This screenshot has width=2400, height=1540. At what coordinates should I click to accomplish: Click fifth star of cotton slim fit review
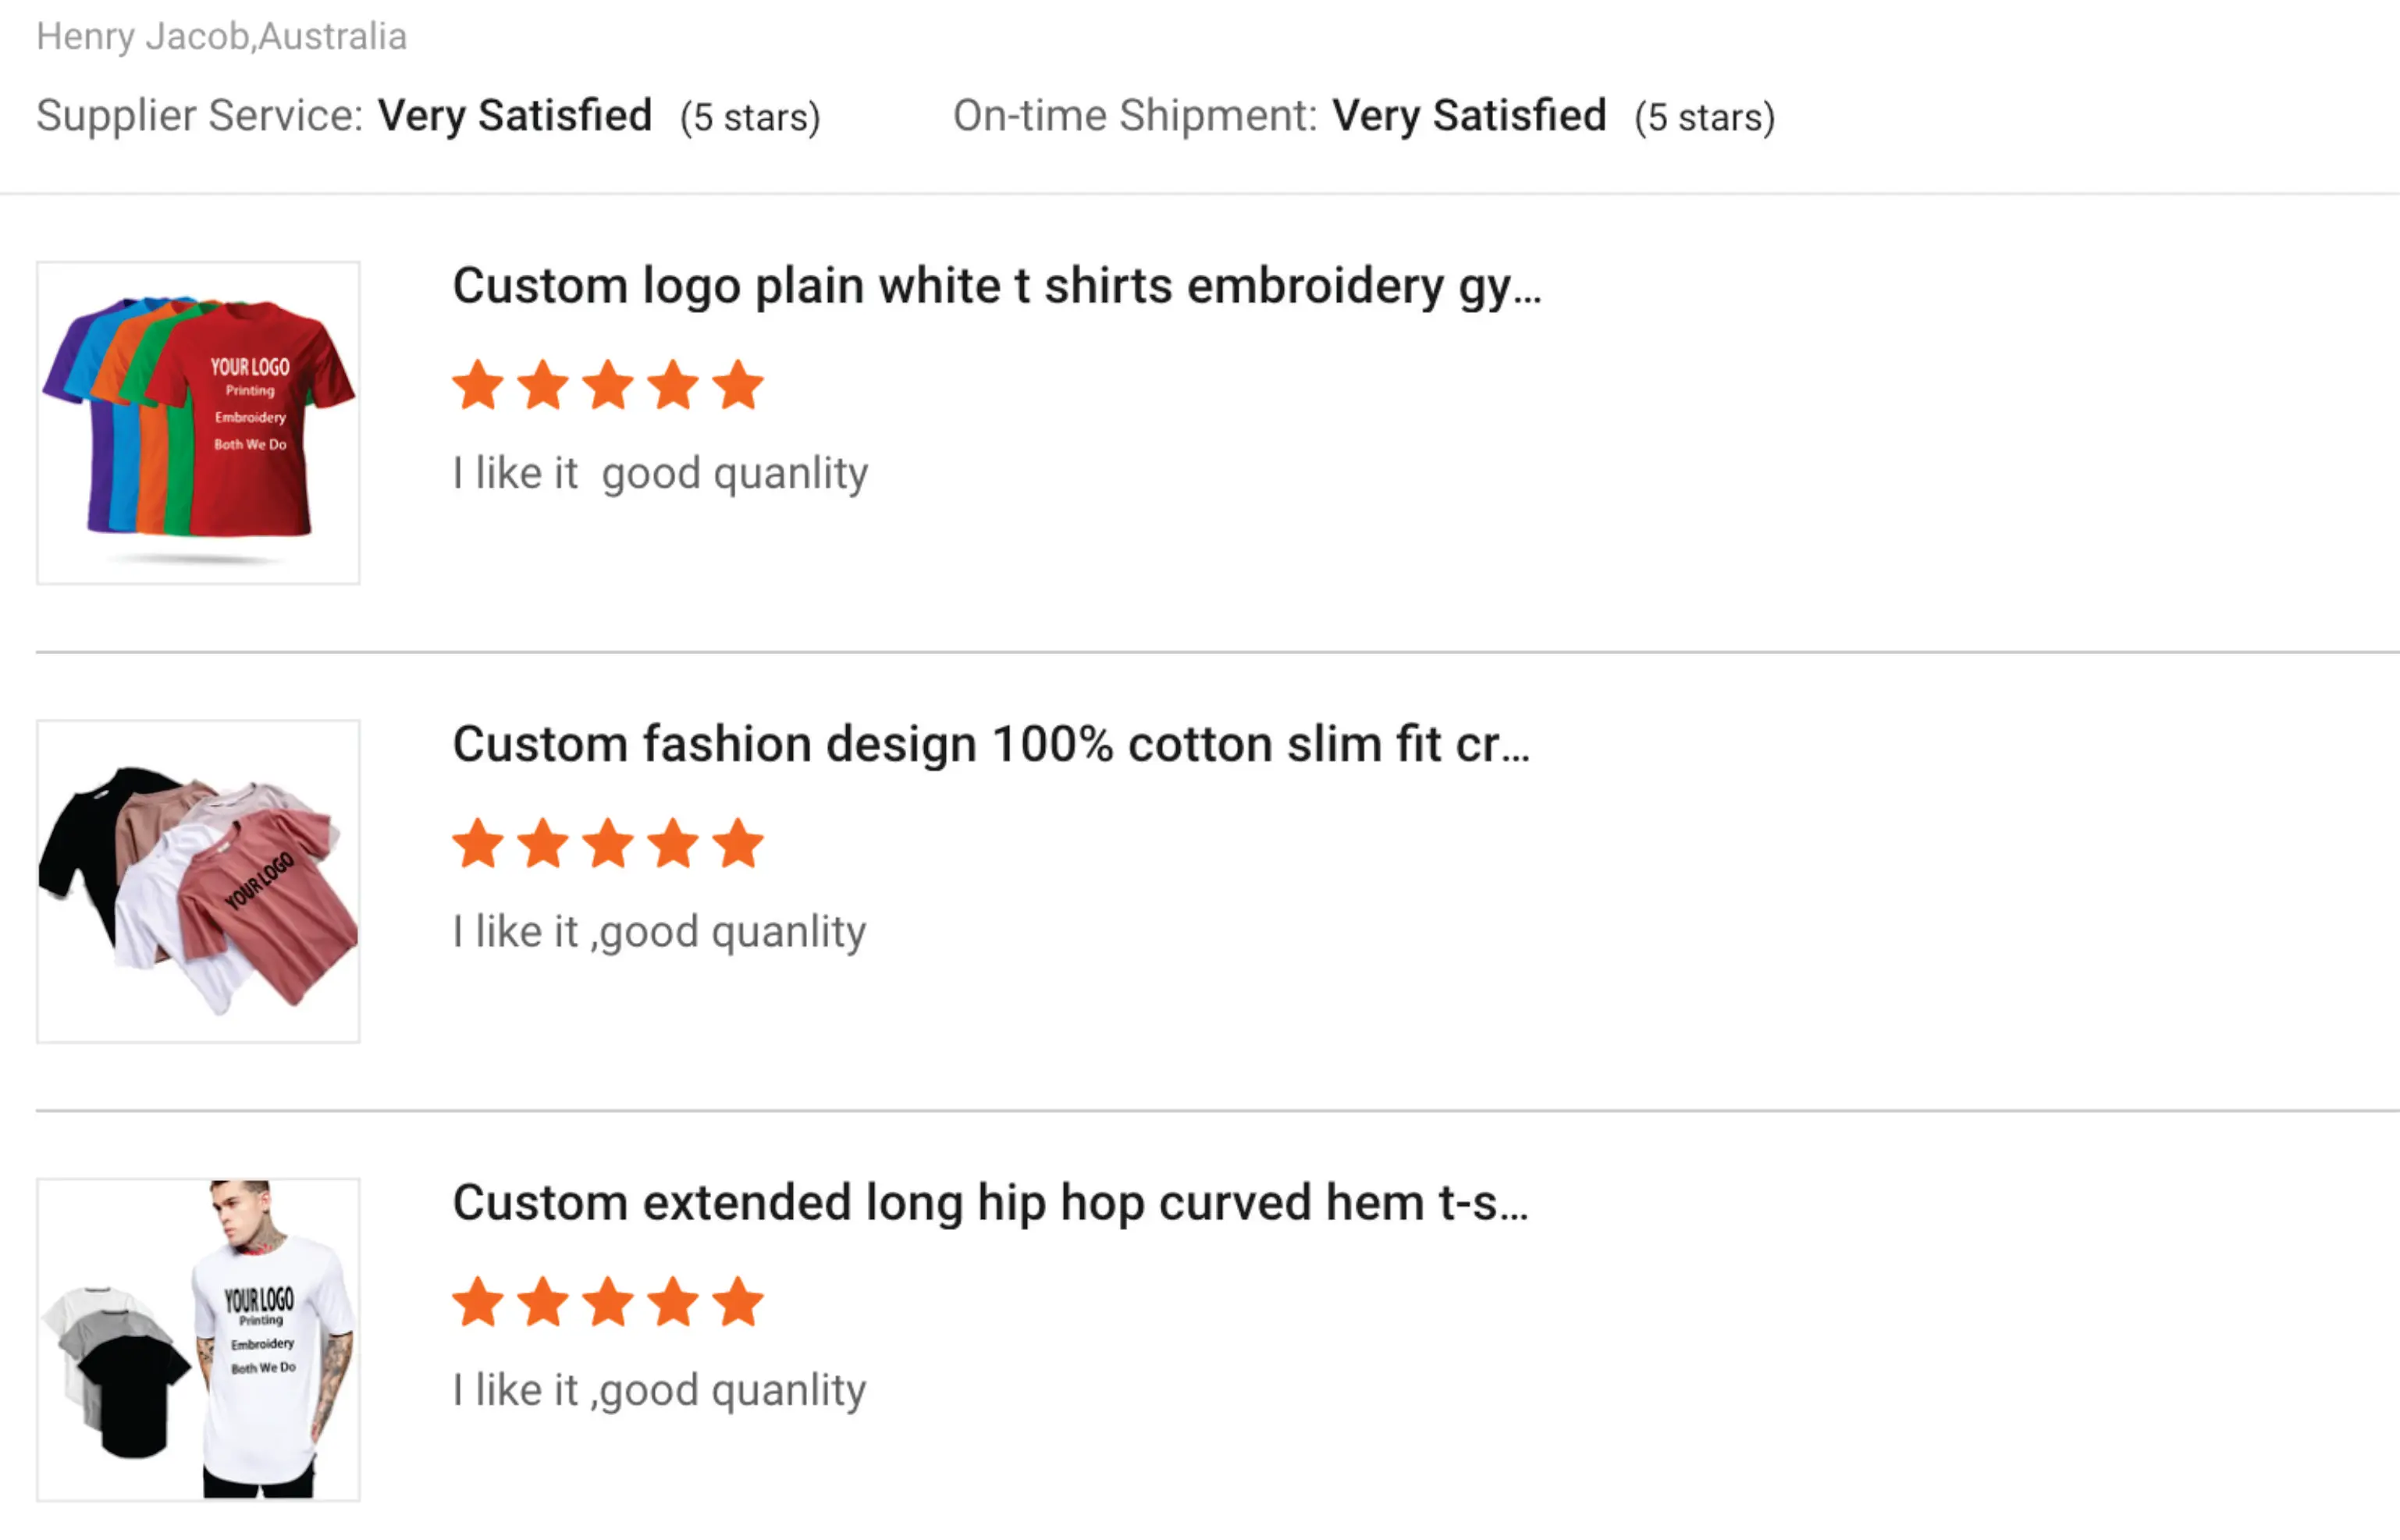pos(738,844)
